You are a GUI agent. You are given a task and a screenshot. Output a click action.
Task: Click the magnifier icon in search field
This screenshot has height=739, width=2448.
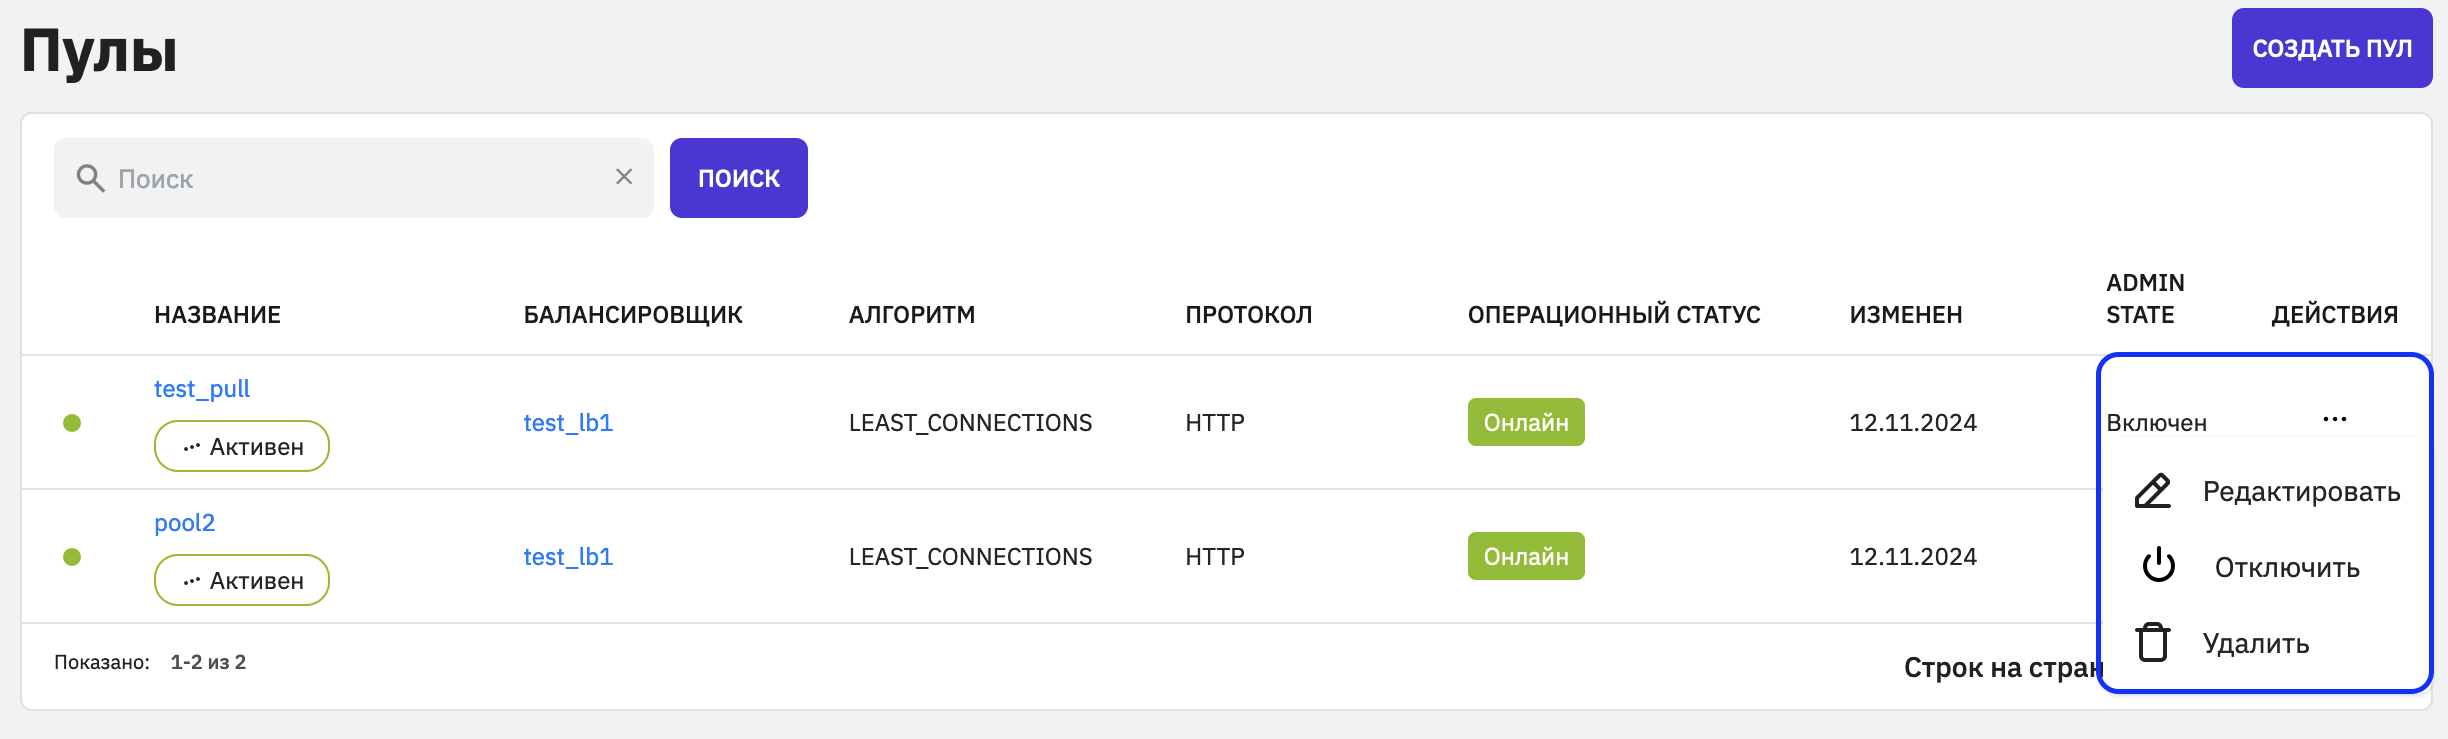tap(90, 178)
